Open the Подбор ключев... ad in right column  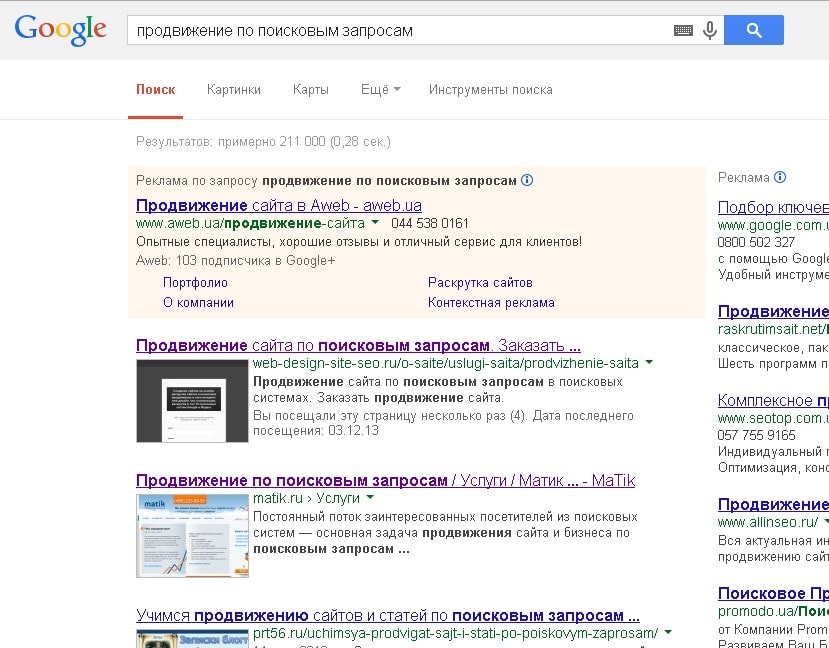coord(773,207)
